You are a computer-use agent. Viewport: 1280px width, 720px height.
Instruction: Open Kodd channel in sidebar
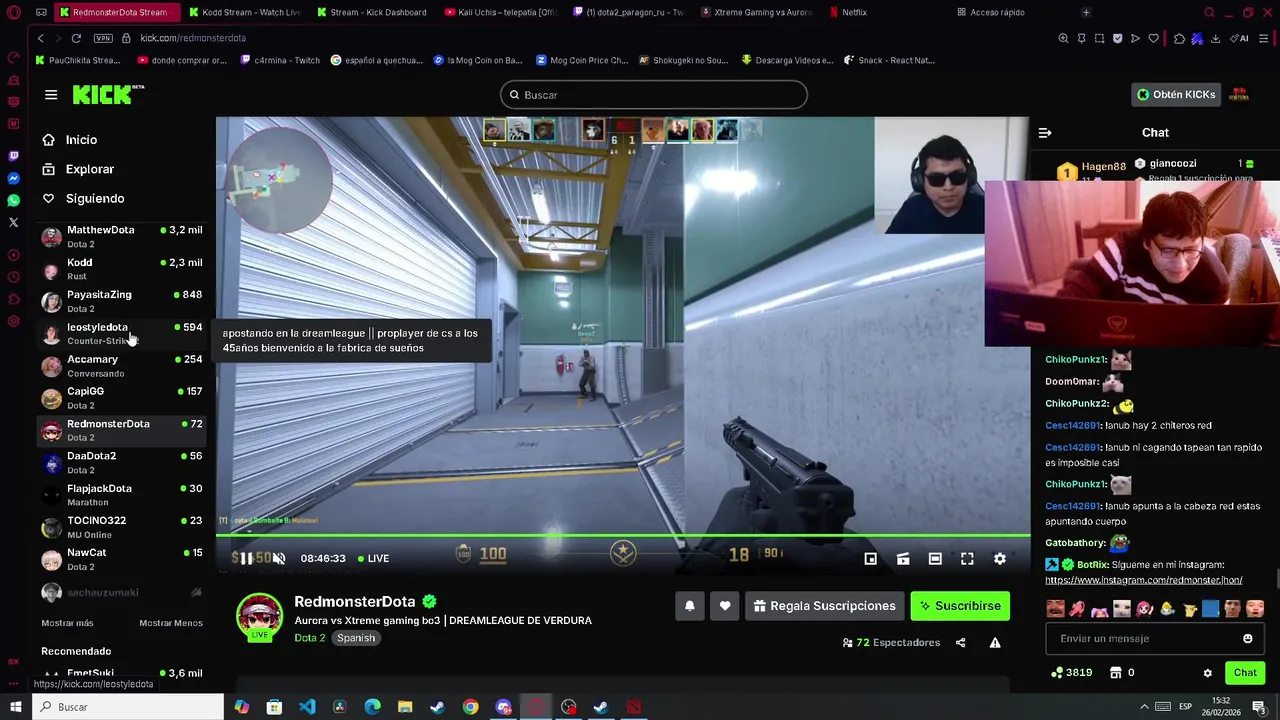121,269
